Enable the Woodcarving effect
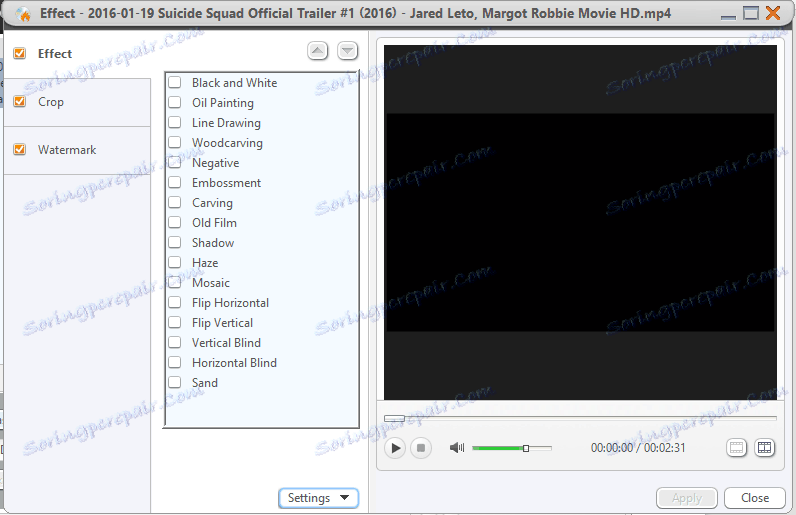The width and height of the screenshot is (796, 515). 175,142
